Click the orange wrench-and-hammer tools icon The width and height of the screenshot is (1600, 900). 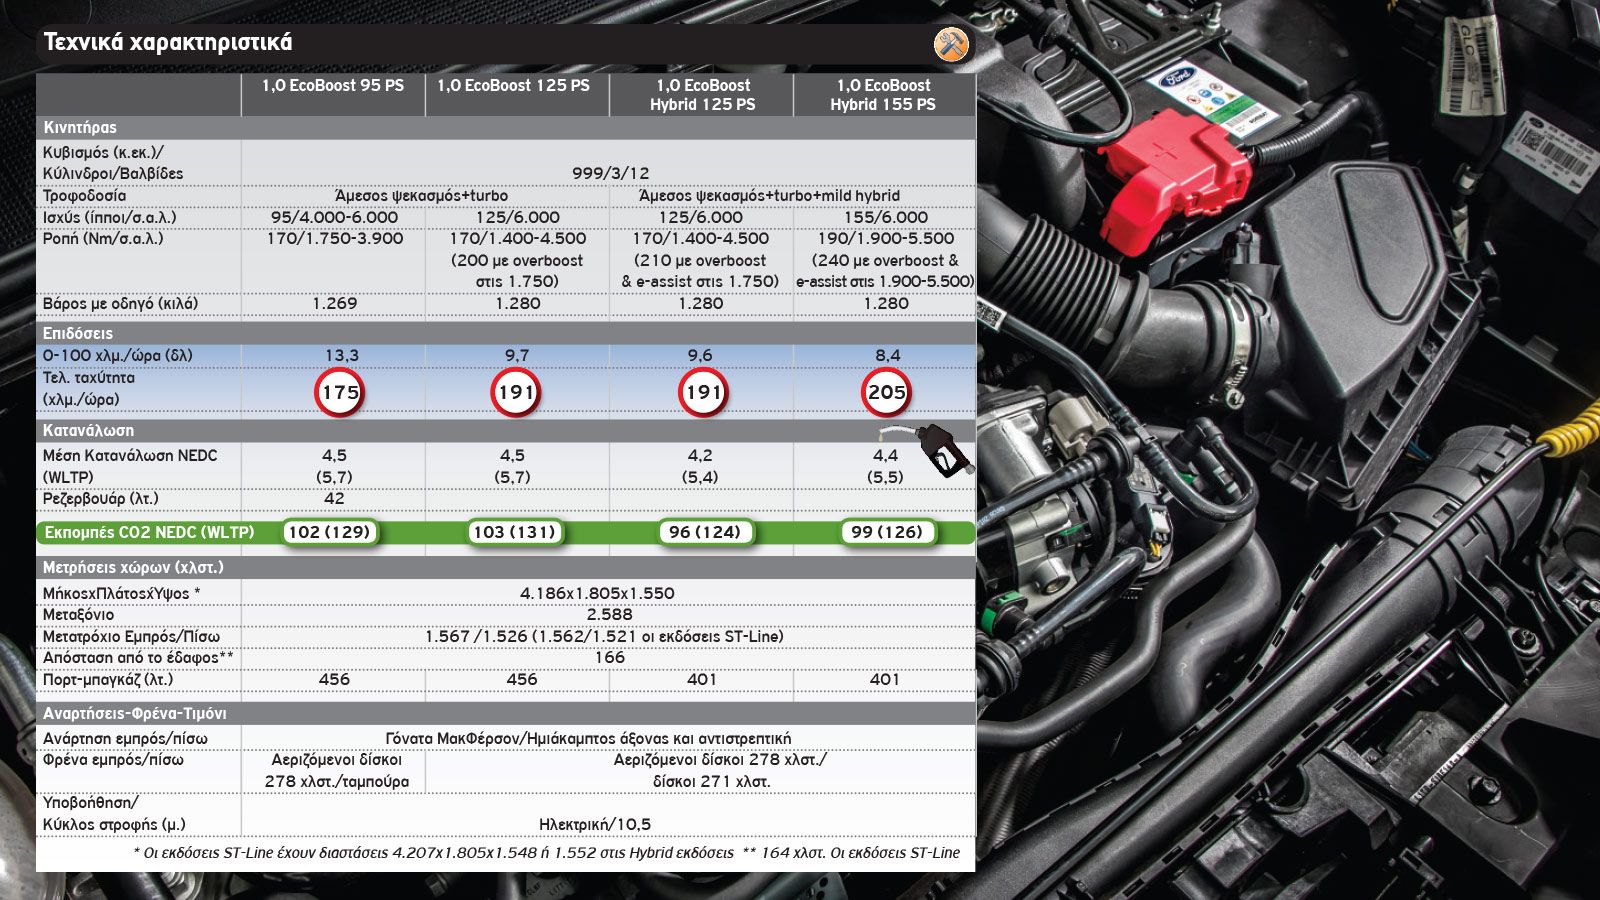coord(951,44)
